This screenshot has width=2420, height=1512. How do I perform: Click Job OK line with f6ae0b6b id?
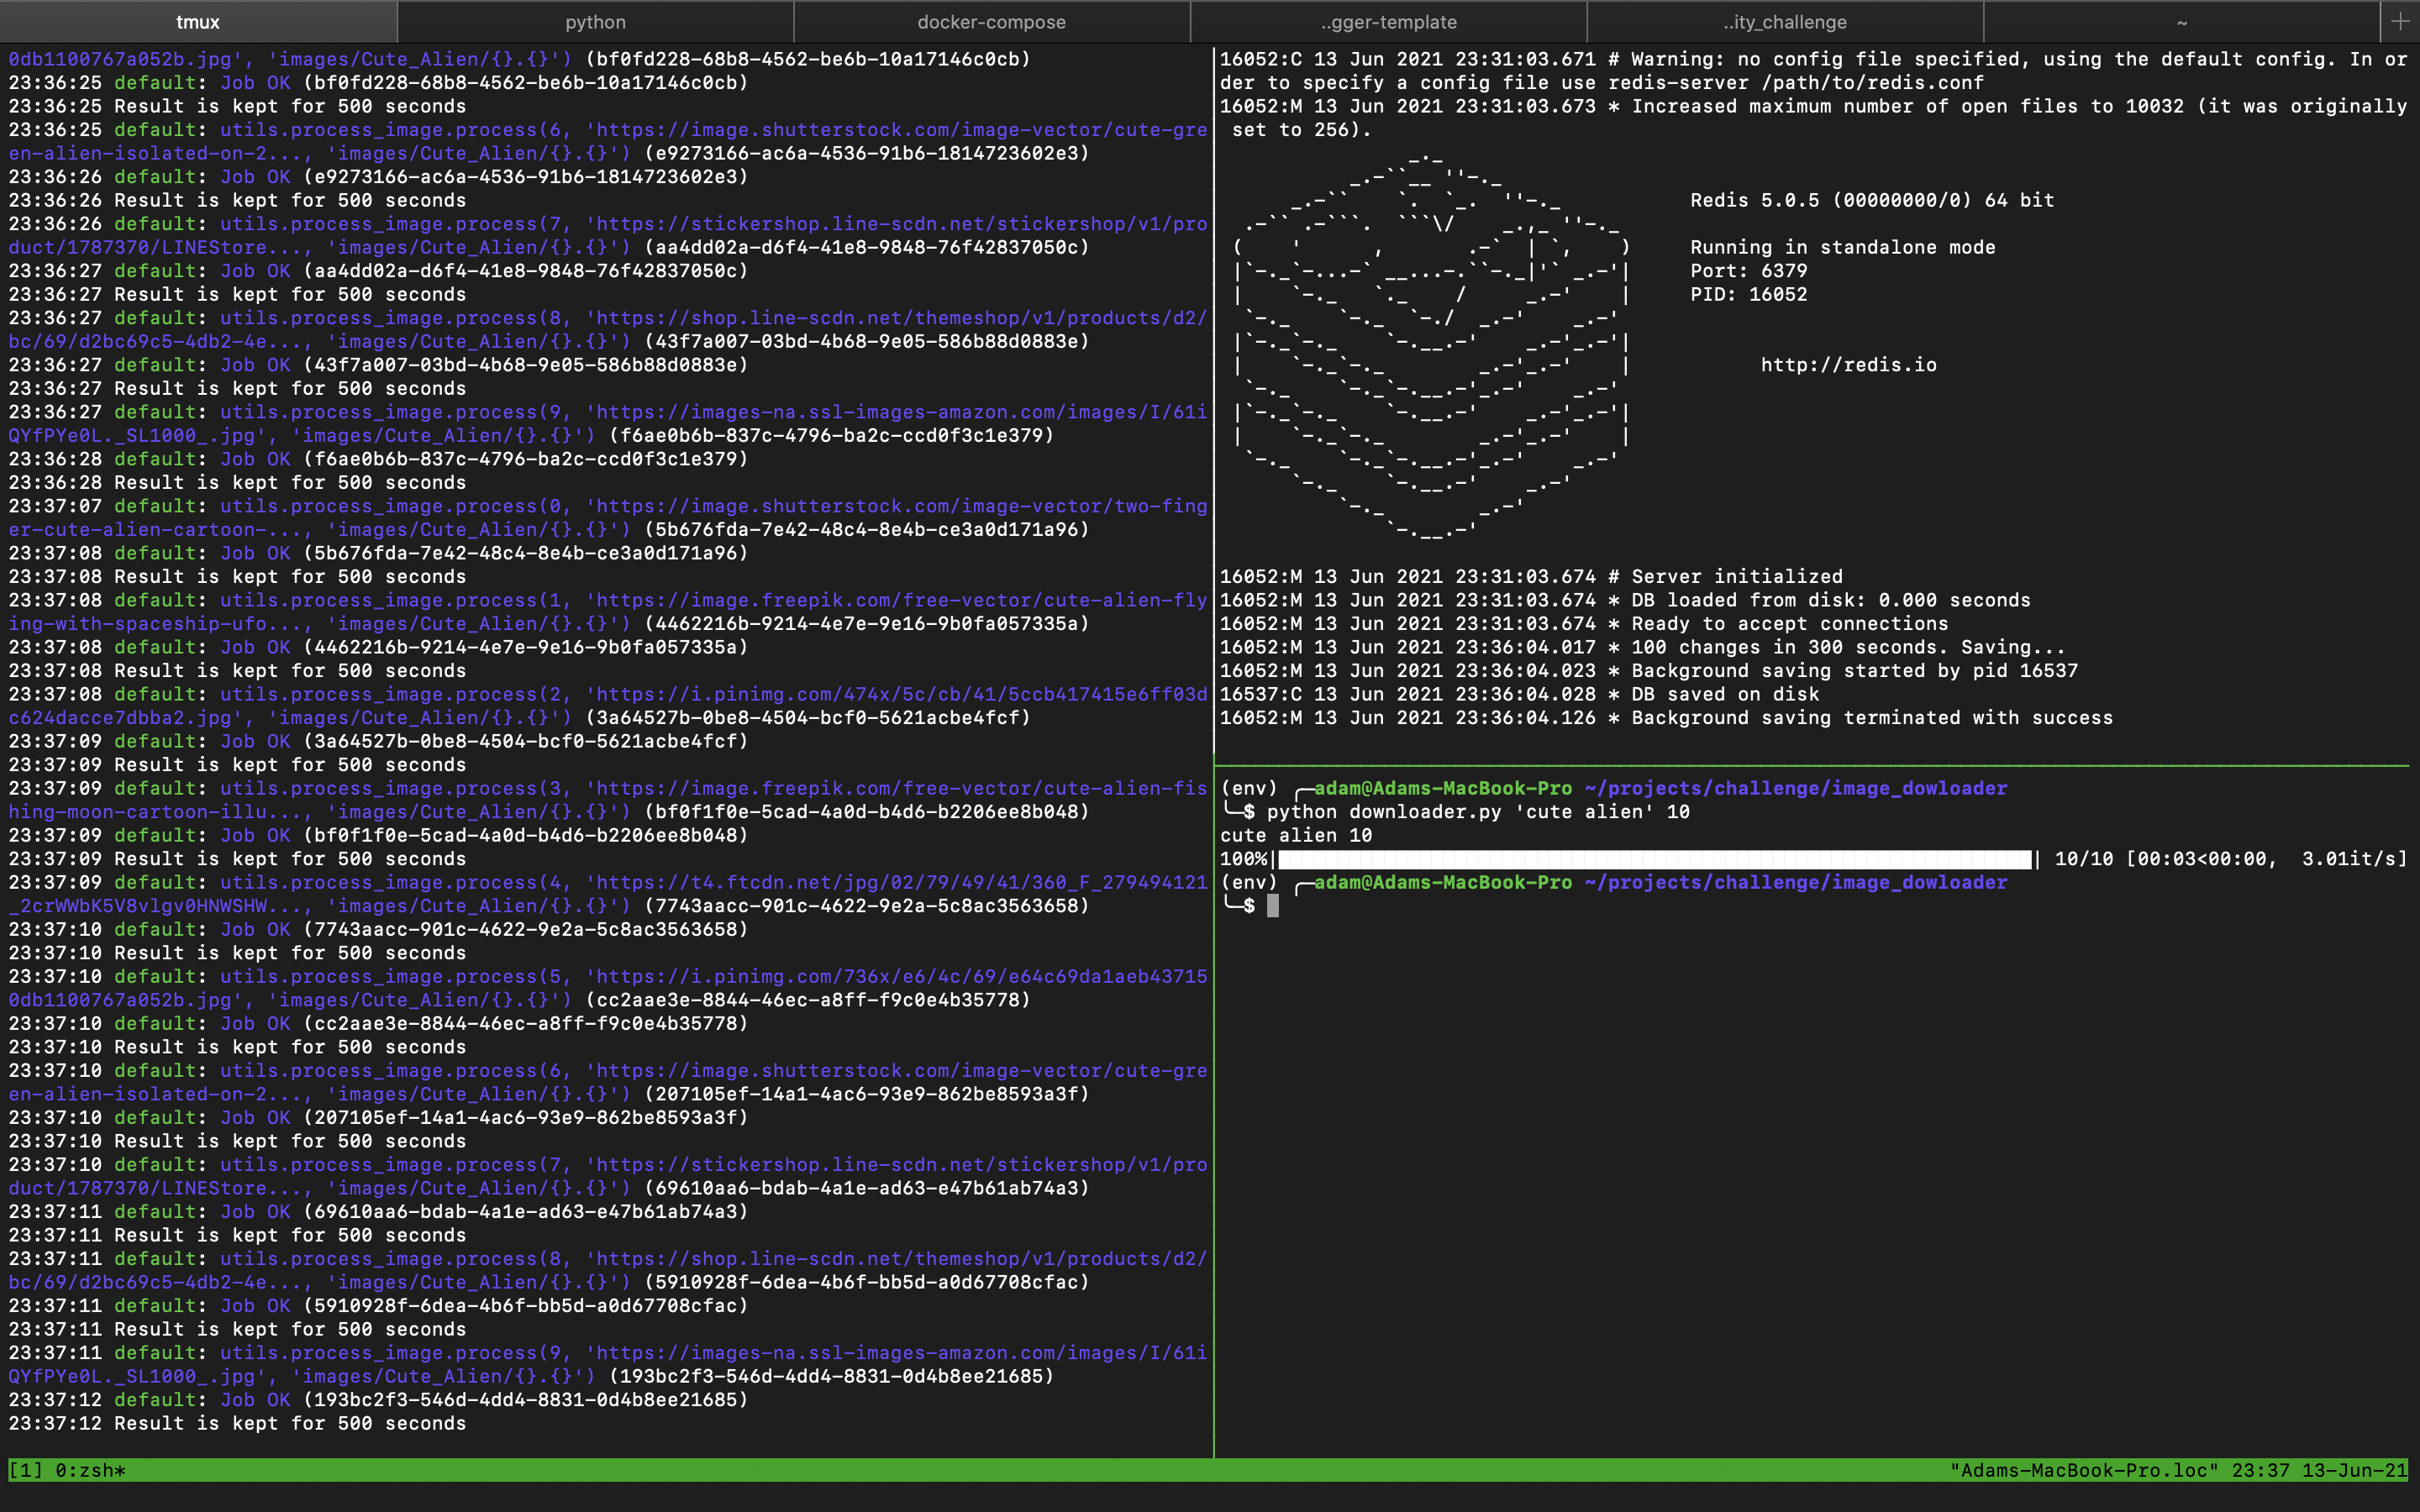pyautogui.click(x=379, y=459)
